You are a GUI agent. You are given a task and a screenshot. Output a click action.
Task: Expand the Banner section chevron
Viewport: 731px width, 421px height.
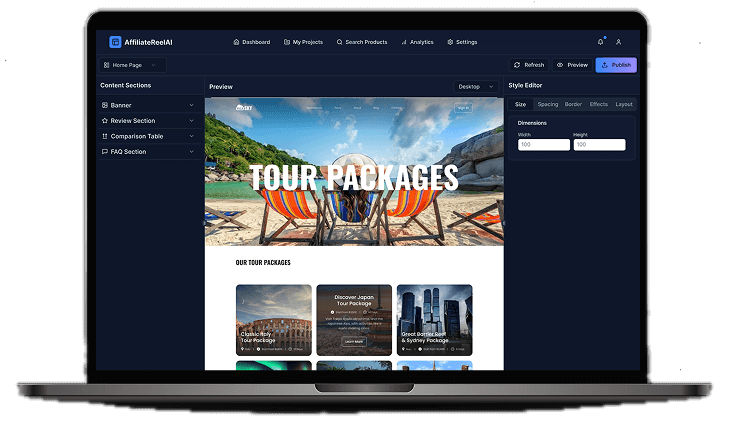click(x=191, y=105)
